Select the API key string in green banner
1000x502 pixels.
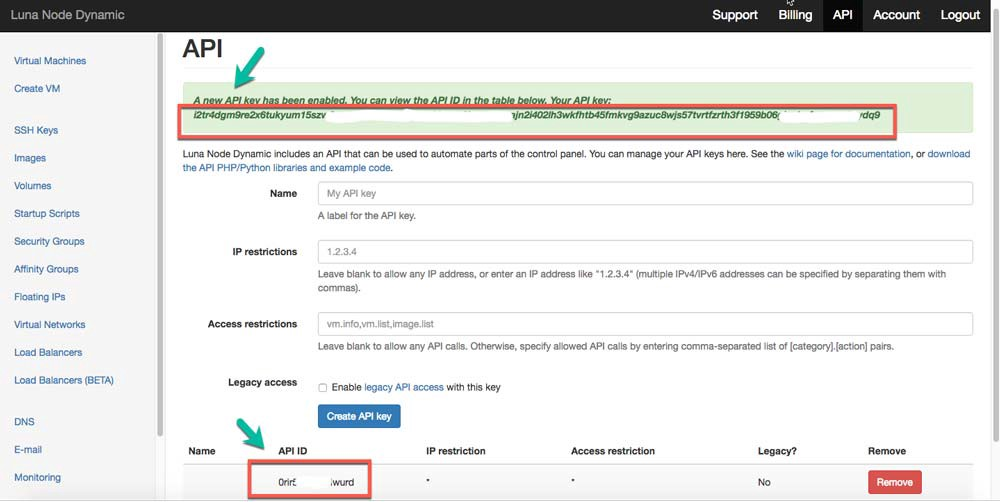[x=536, y=115]
